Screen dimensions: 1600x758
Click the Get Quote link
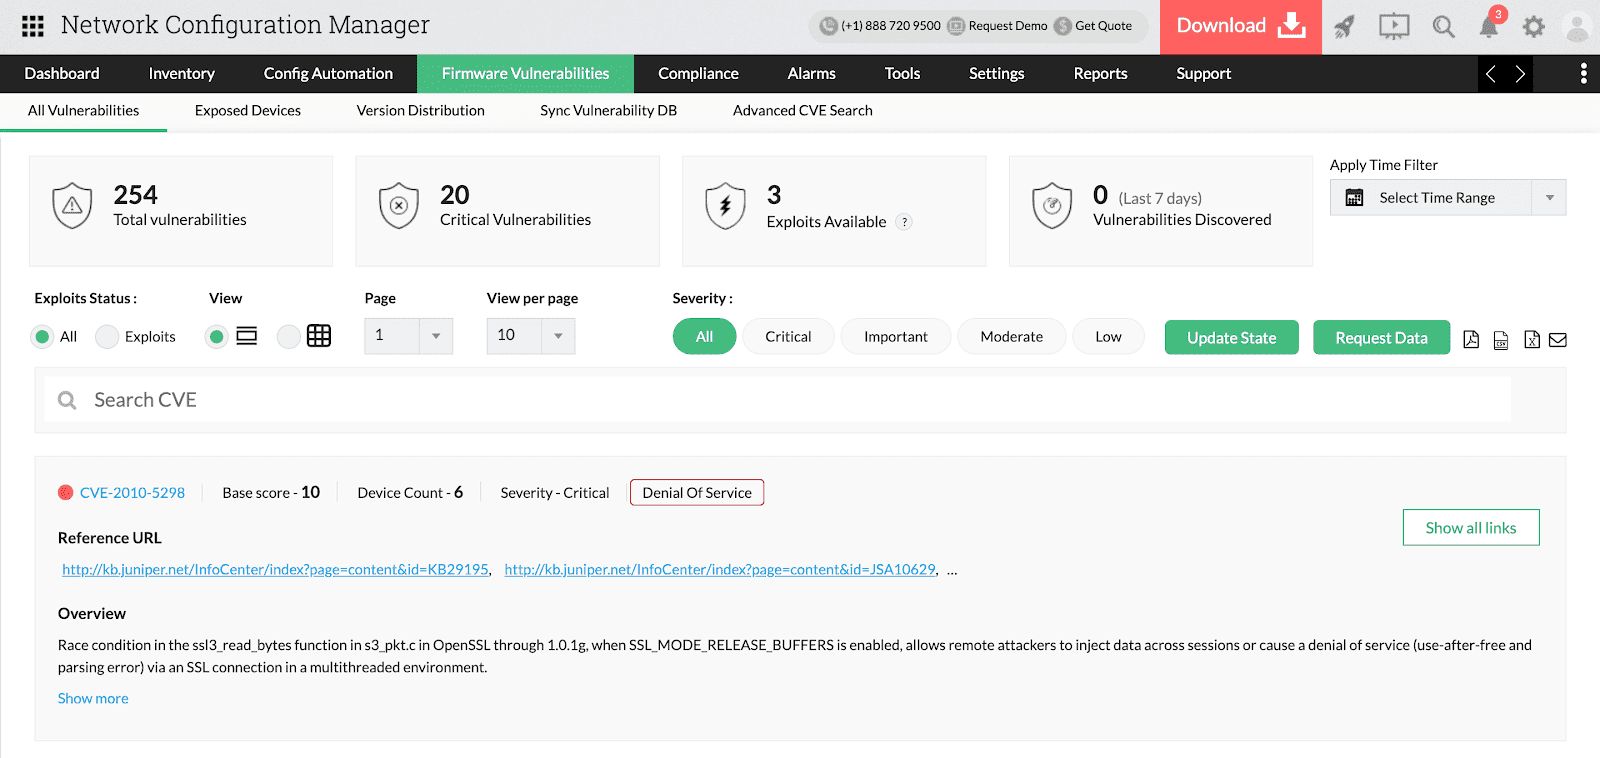[x=1094, y=26]
